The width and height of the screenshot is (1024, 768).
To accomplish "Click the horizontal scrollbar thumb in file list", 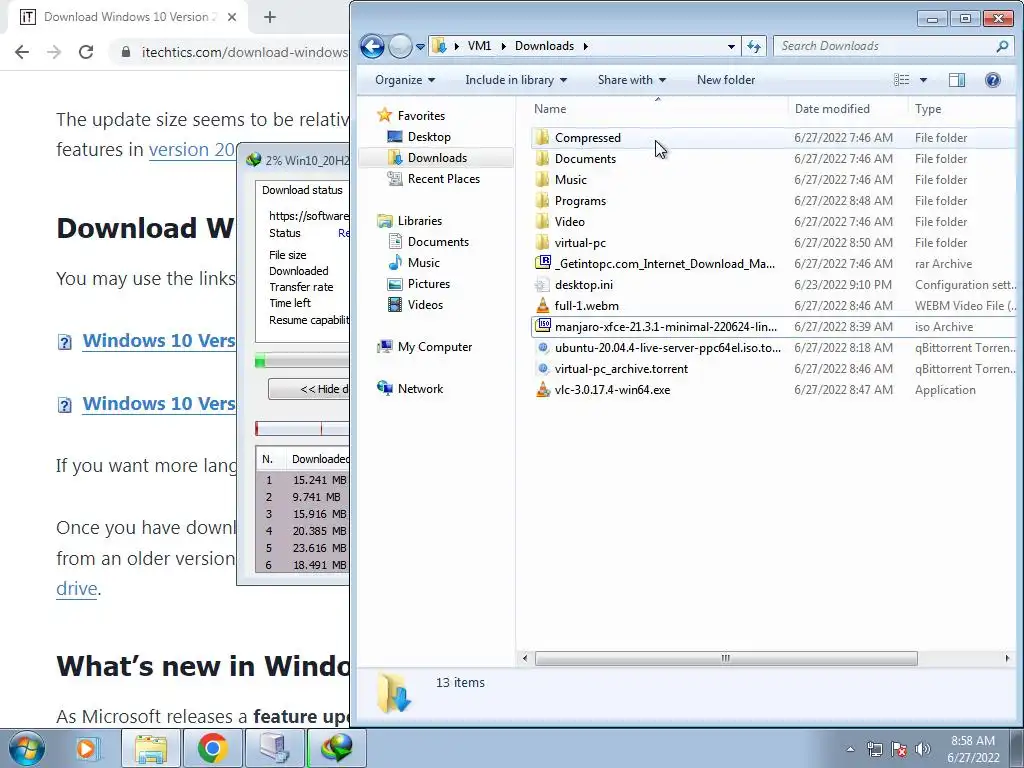I will (726, 658).
